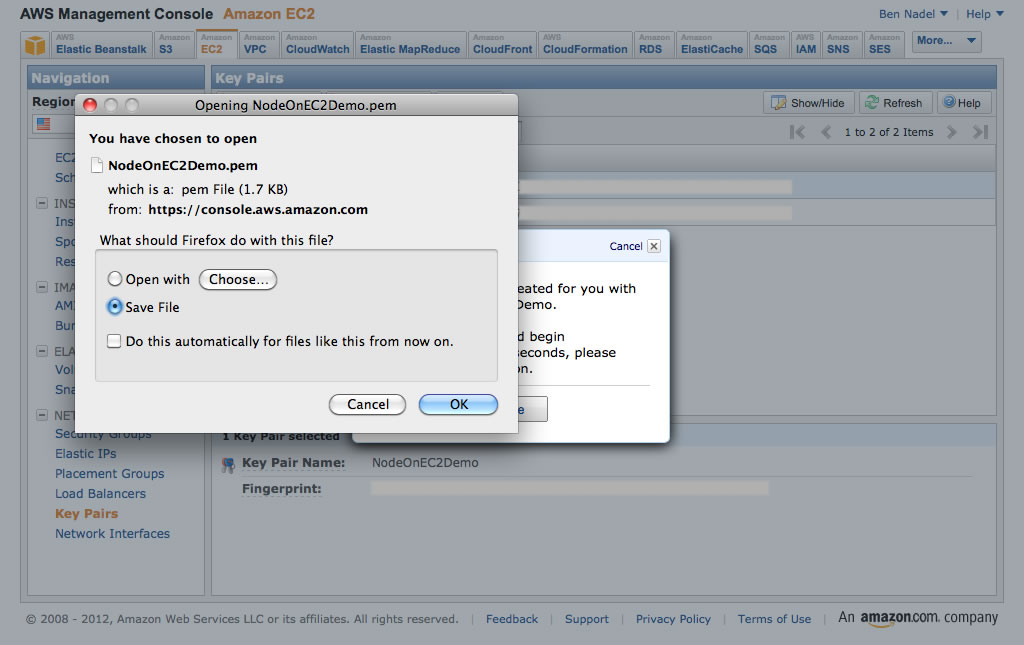
Task: Switch to the S3 service tab
Action: (173, 45)
